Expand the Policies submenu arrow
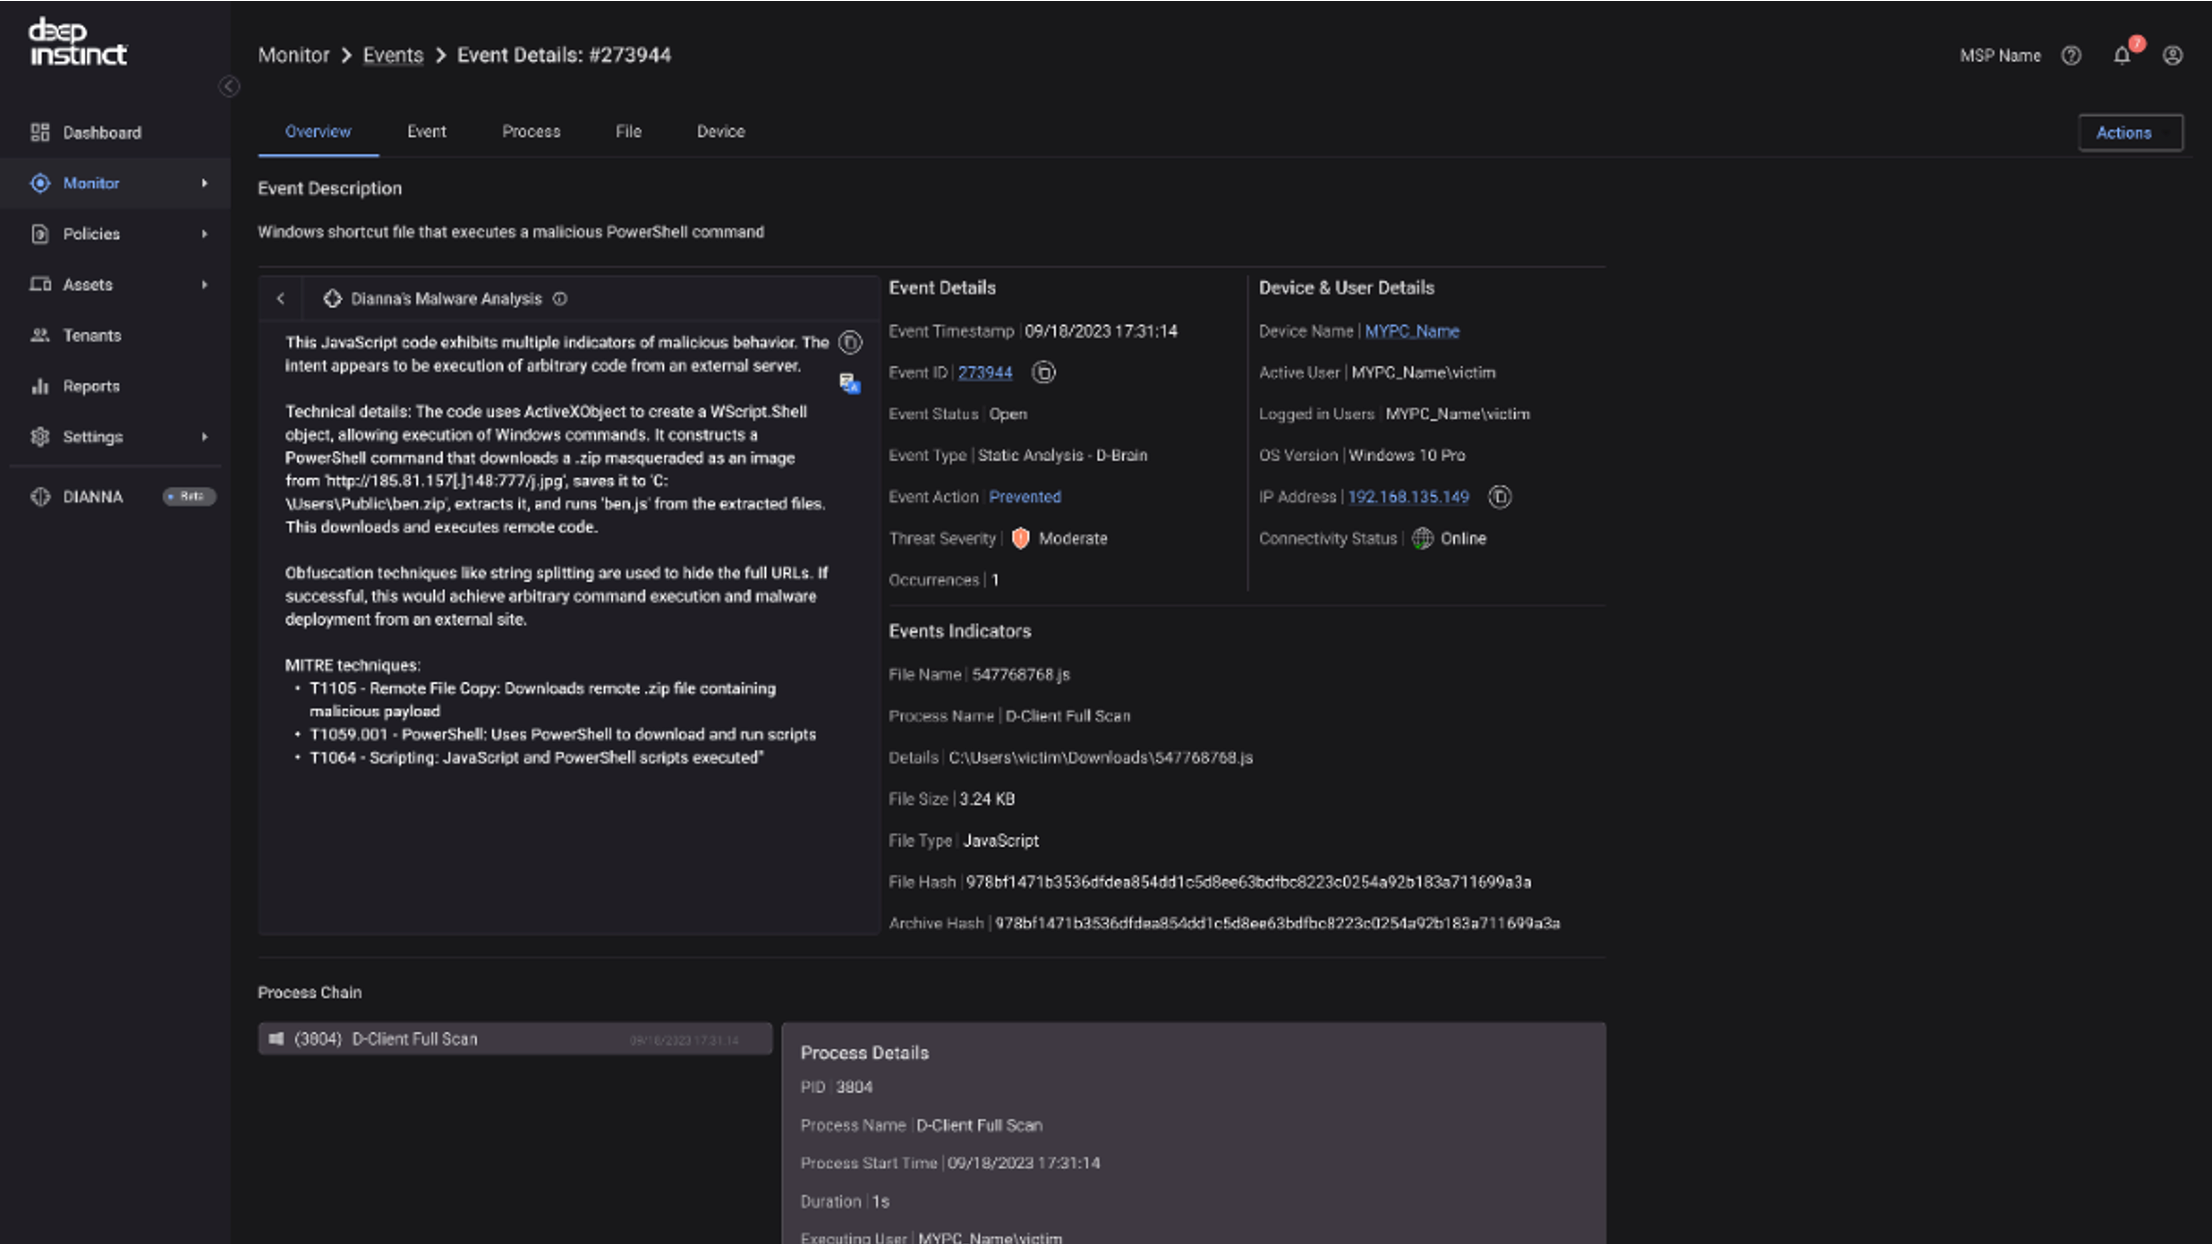The image size is (2212, 1244). pos(204,234)
